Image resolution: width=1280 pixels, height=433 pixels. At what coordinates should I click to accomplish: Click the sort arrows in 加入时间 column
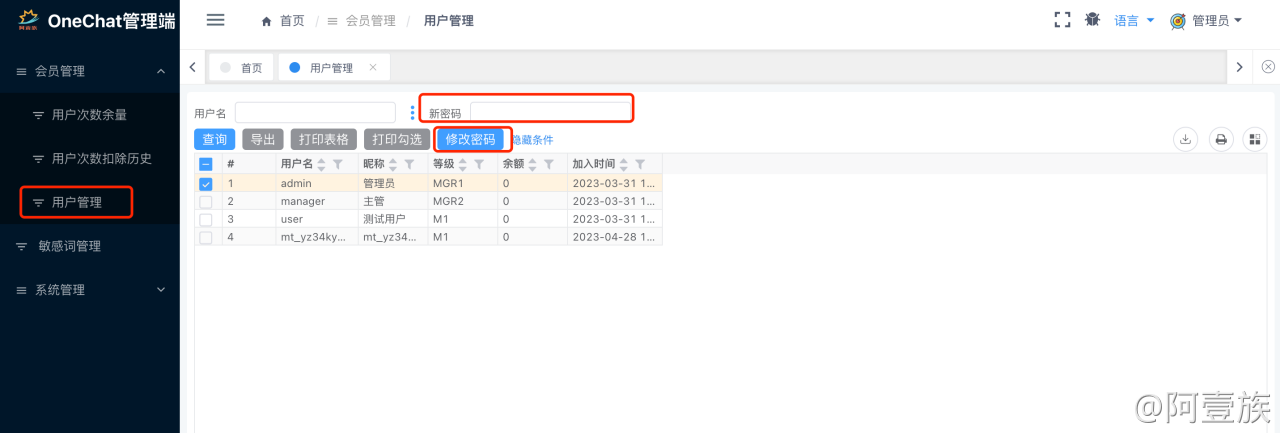(625, 164)
